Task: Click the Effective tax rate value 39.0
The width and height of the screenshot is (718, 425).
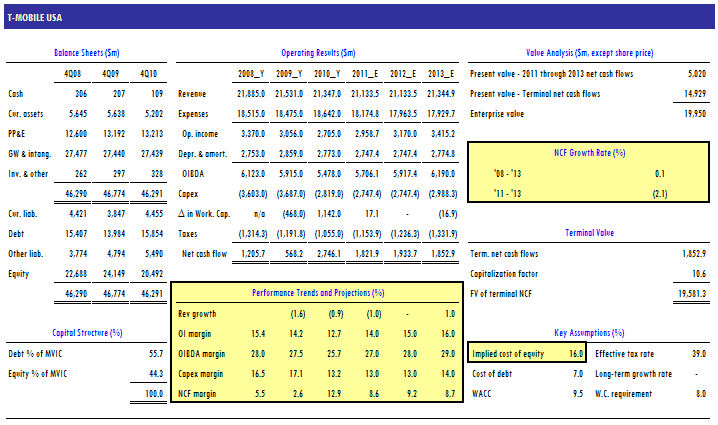Action: pyautogui.click(x=699, y=353)
